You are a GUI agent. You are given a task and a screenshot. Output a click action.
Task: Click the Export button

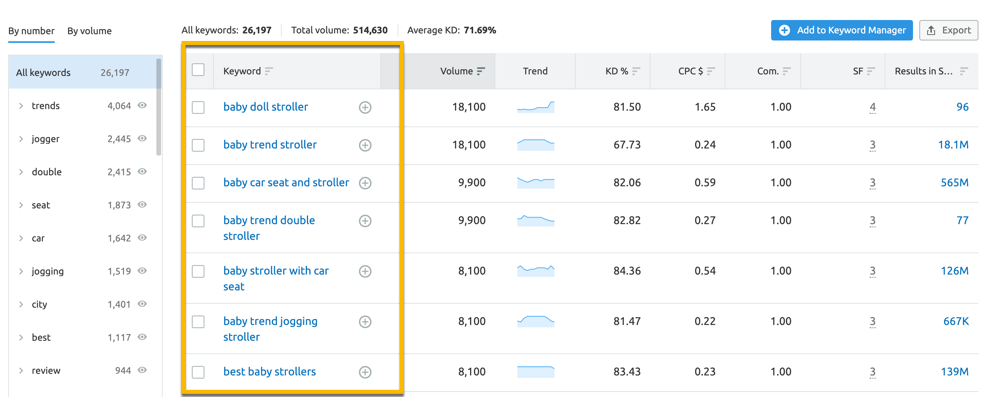click(948, 30)
